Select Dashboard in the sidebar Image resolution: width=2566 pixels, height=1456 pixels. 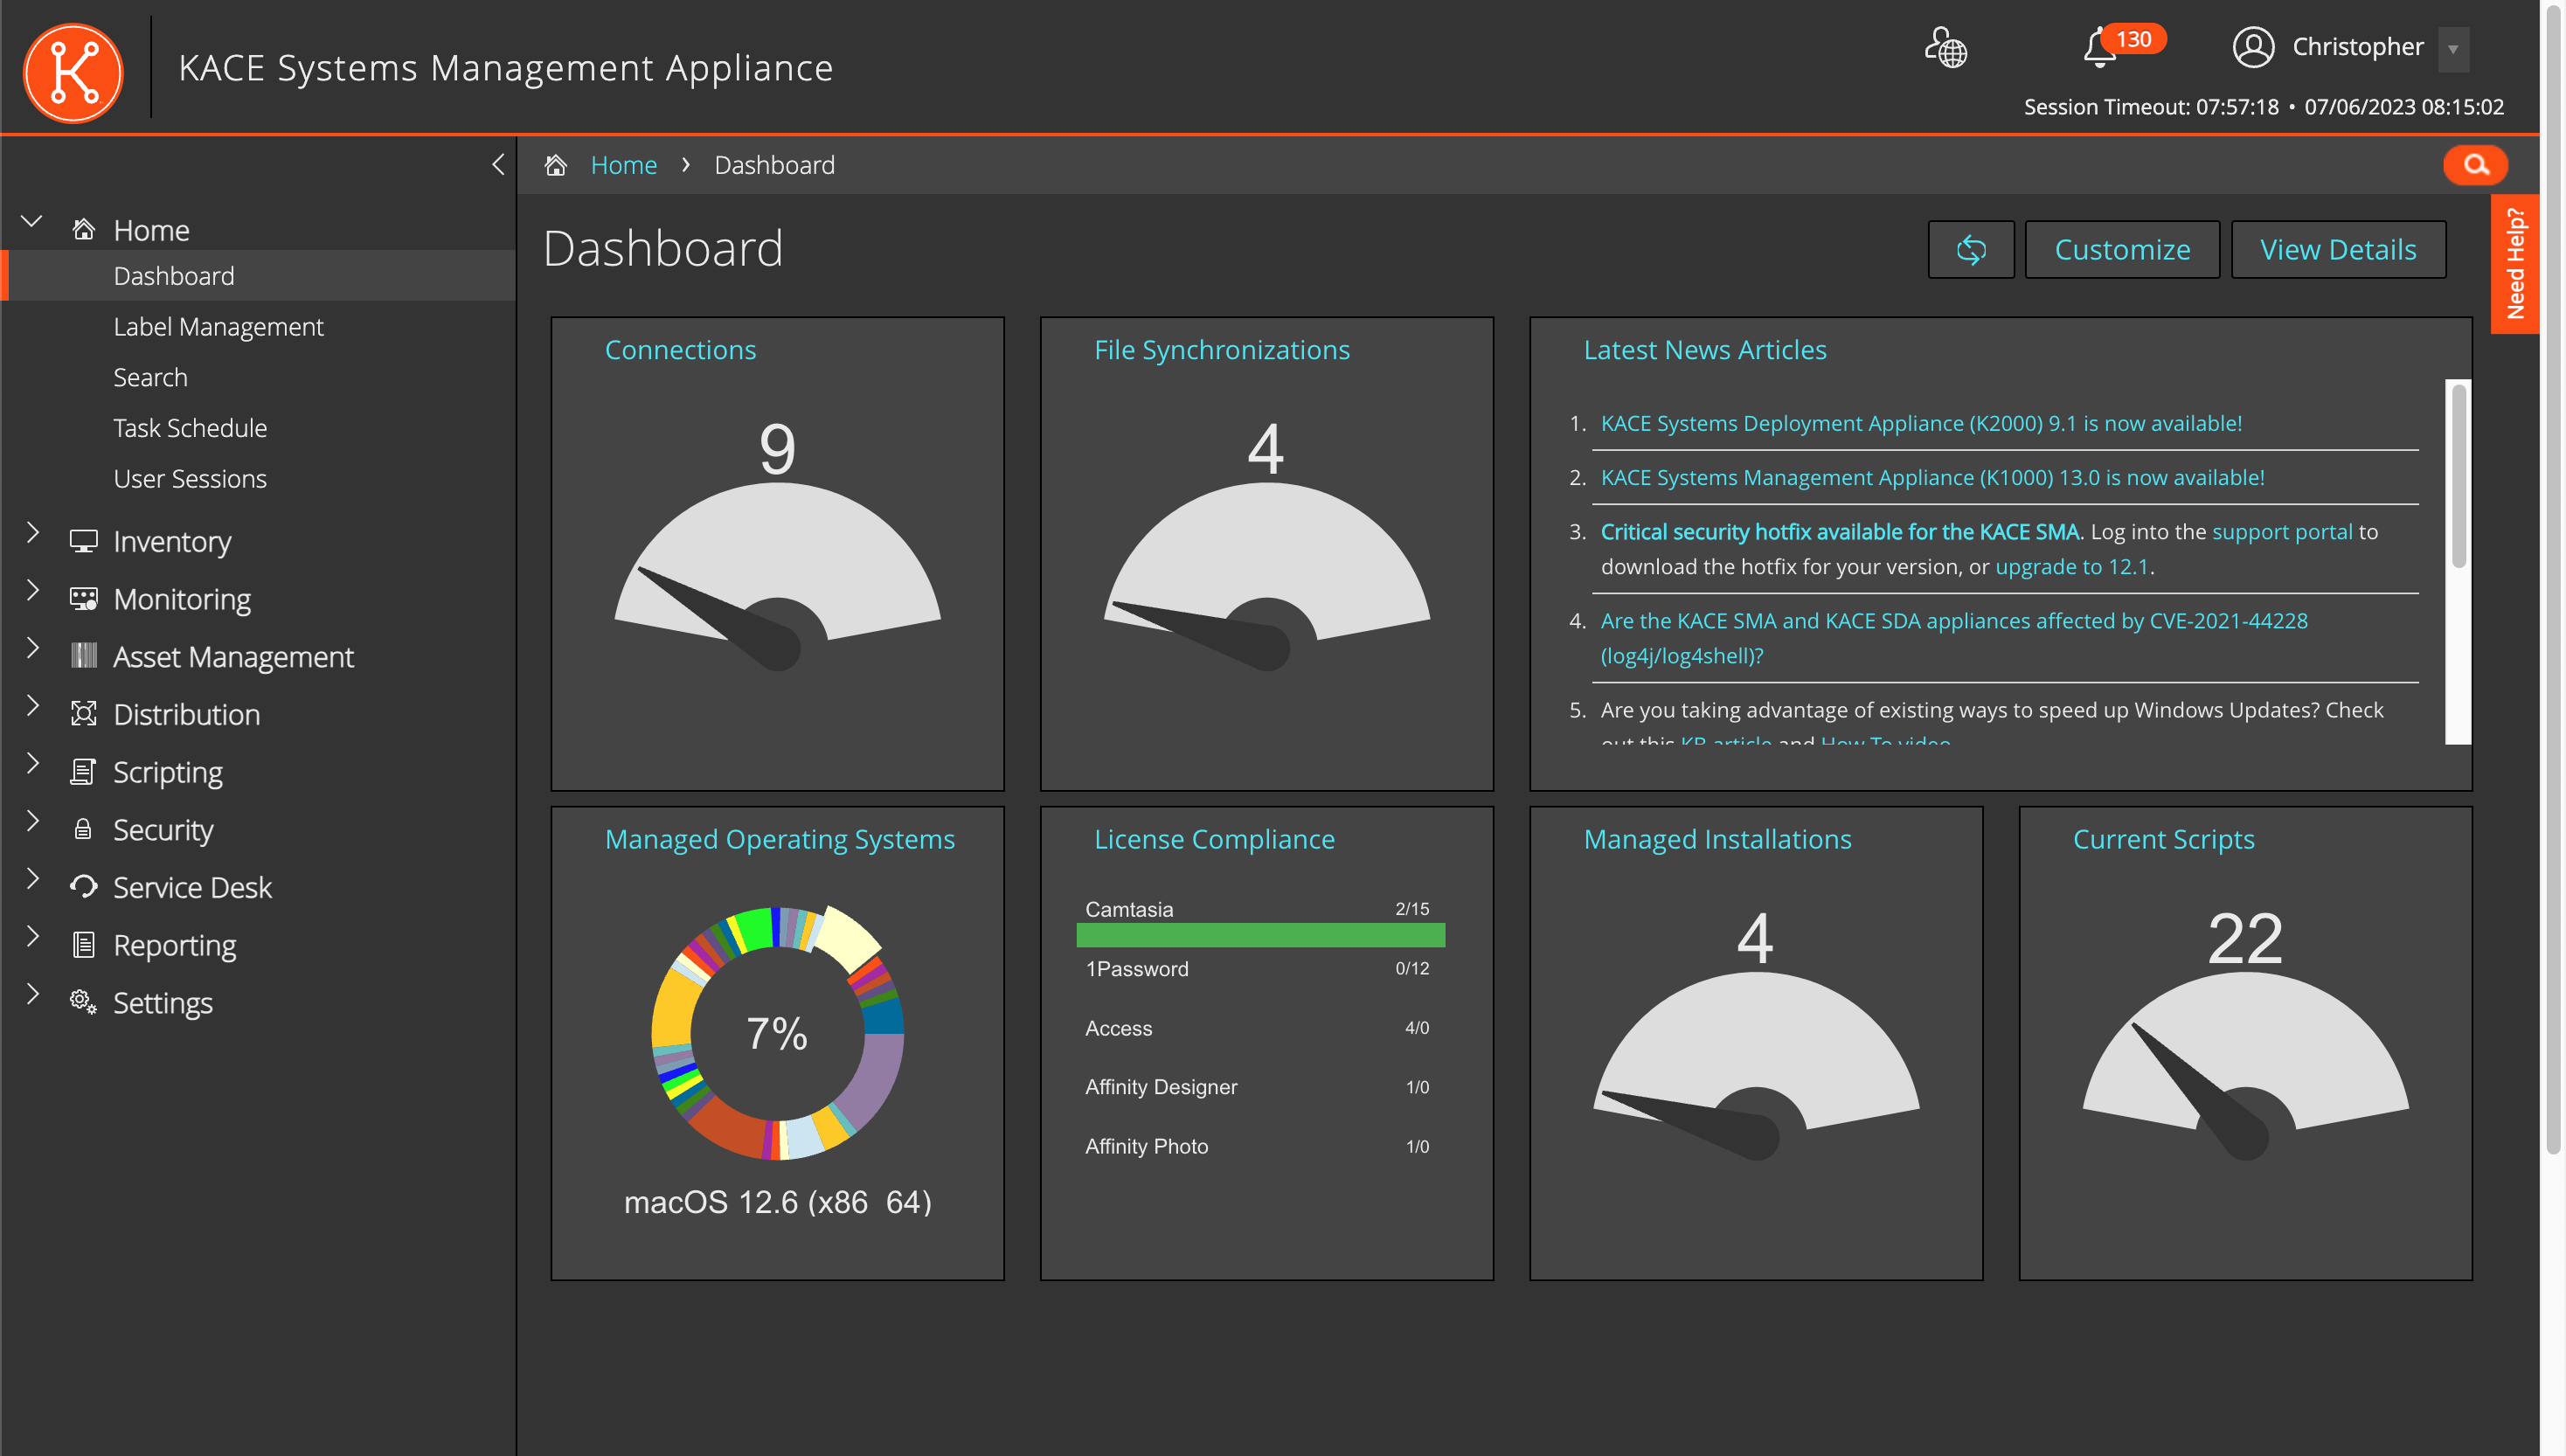click(174, 275)
